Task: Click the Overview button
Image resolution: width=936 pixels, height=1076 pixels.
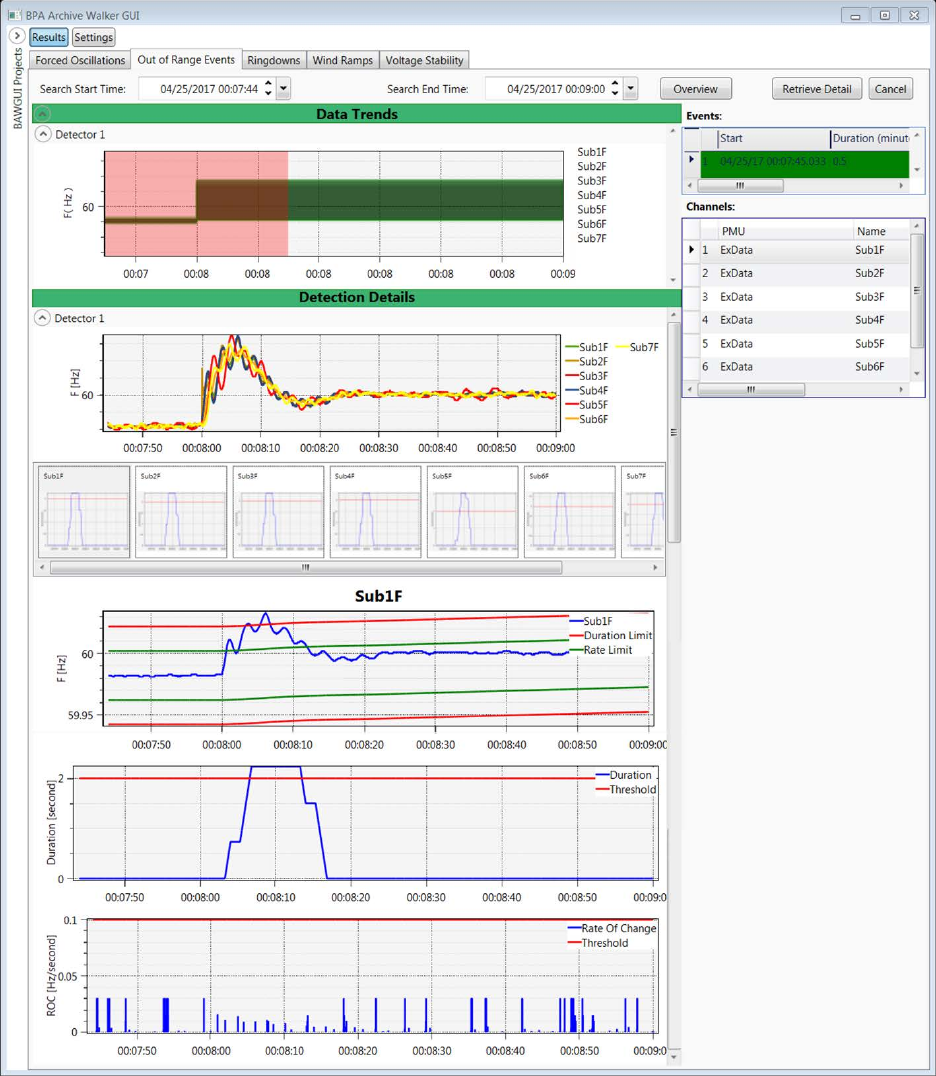Action: tap(695, 89)
